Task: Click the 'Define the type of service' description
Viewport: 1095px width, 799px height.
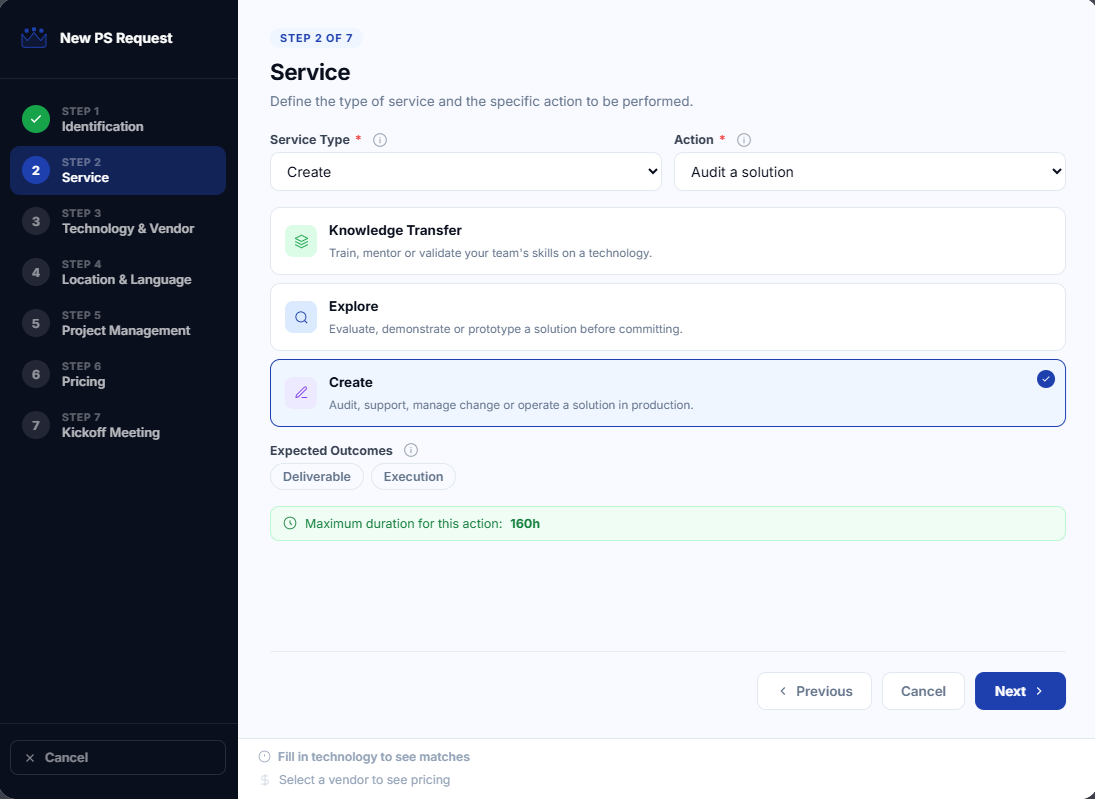Action: (481, 101)
